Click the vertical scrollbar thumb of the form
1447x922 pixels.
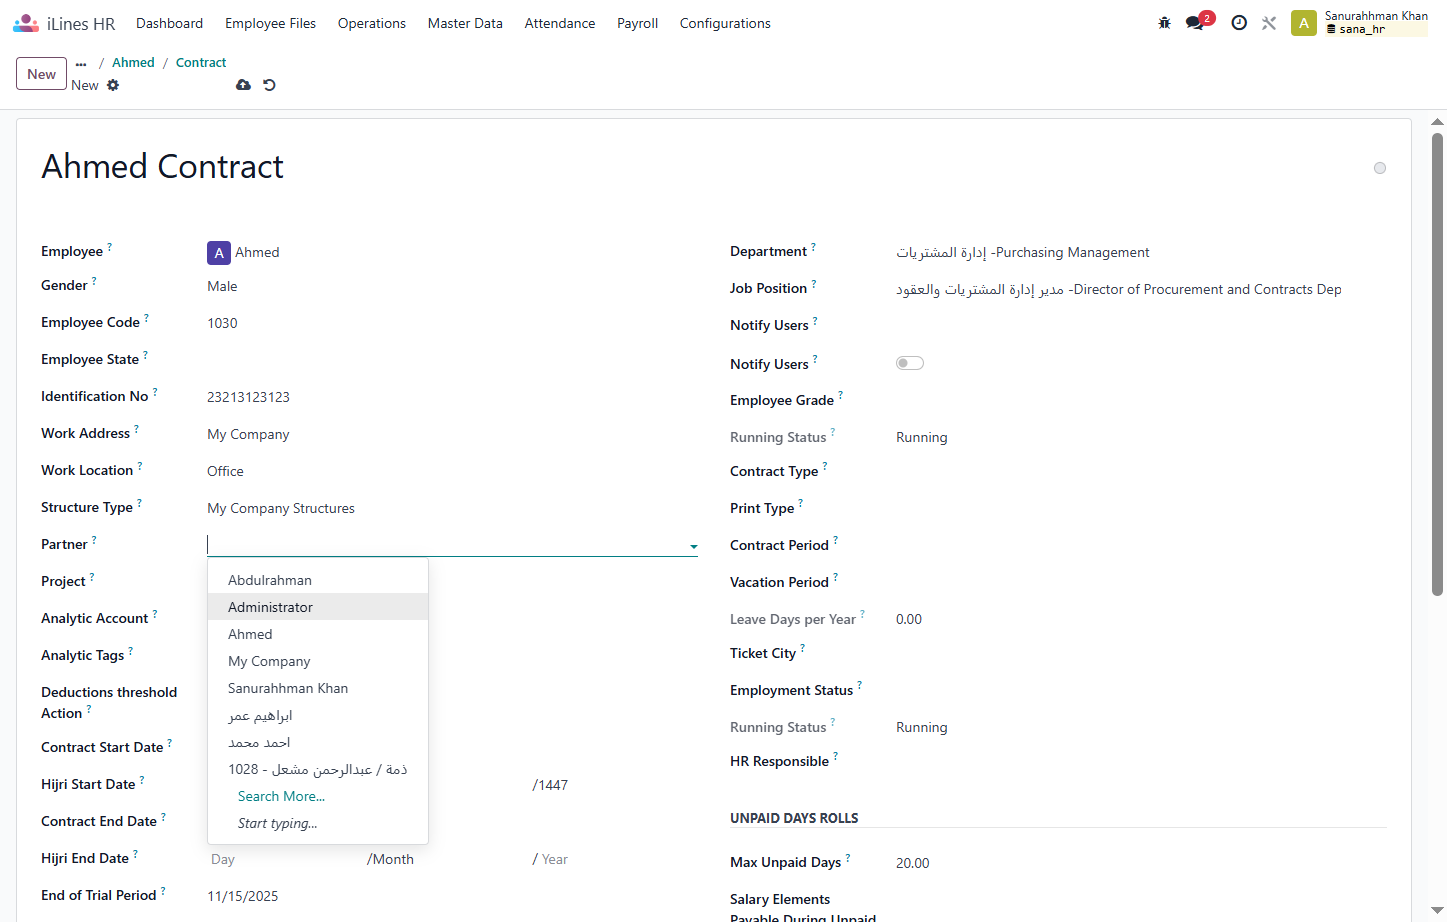click(x=1437, y=365)
